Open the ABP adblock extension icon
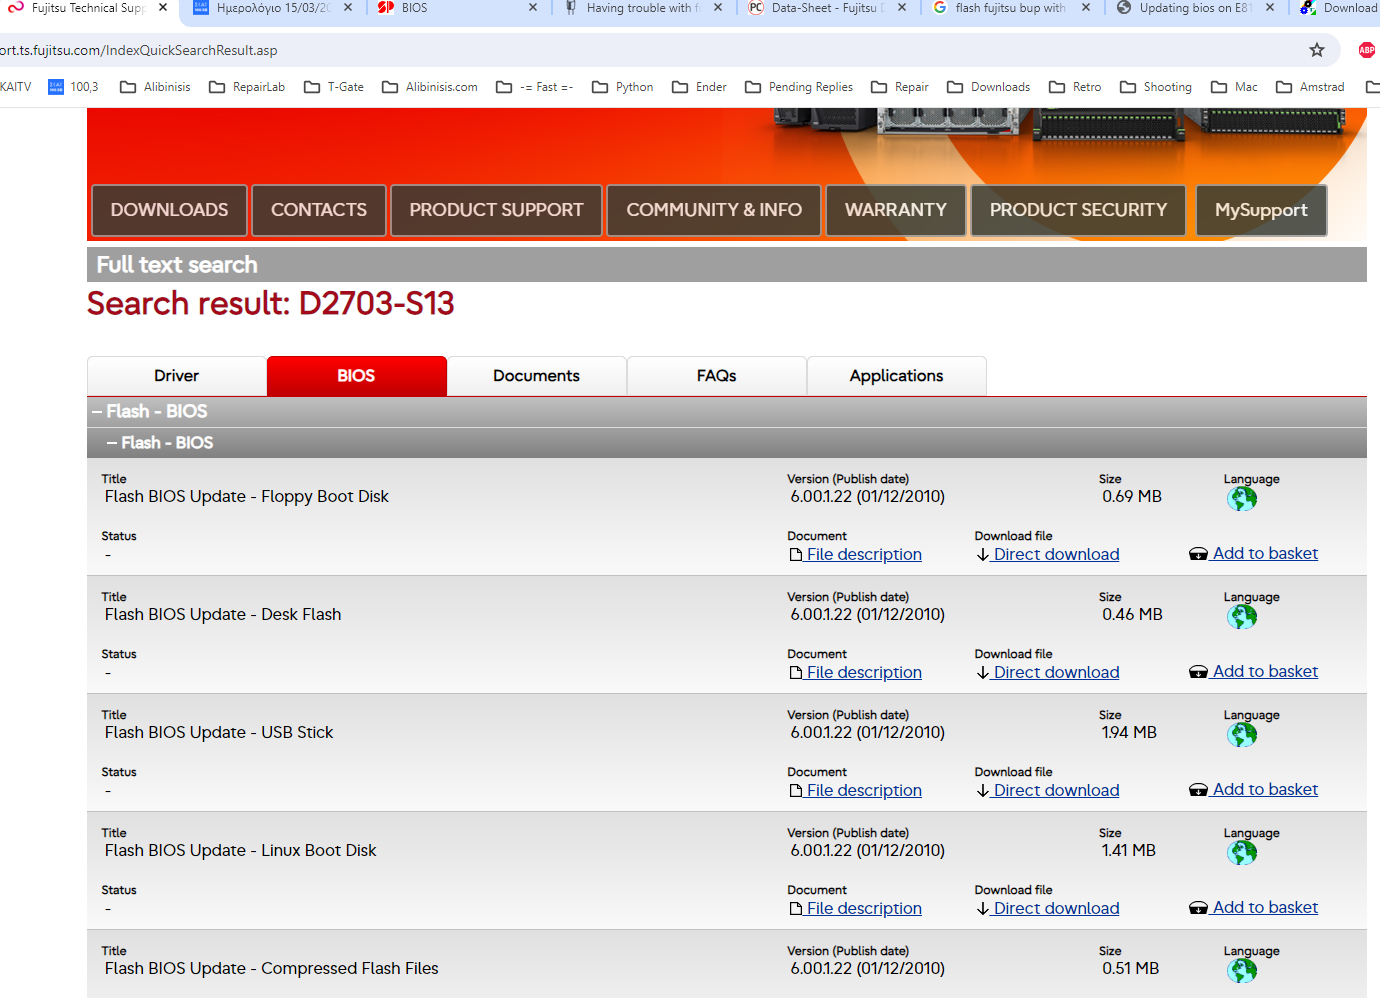Viewport: 1380px width, 998px height. pos(1366,50)
